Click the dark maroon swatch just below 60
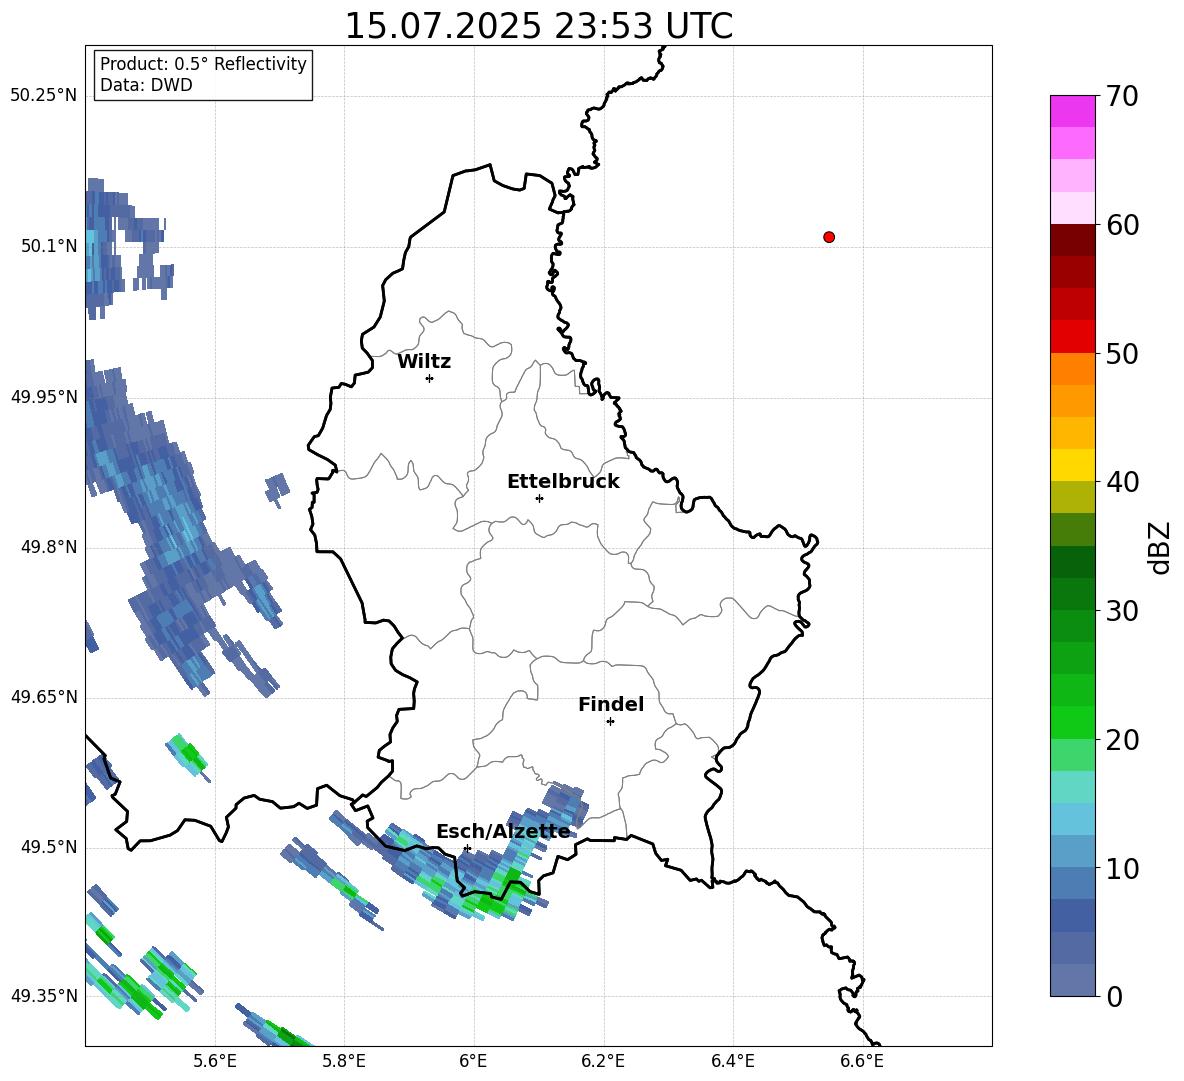1184x1081 pixels. point(1072,240)
